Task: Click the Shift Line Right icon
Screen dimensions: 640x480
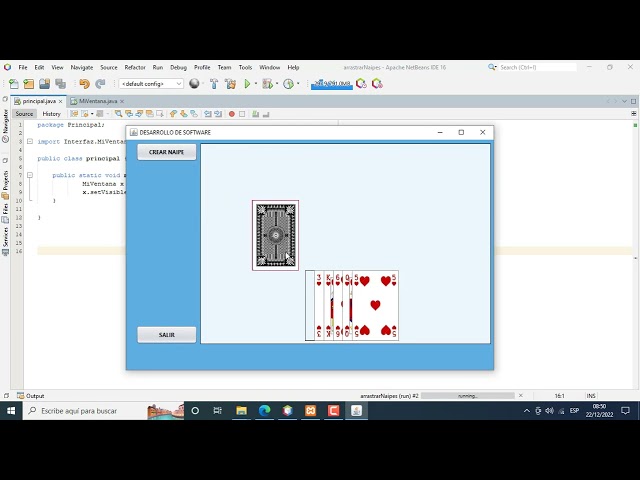Action: pyautogui.click(x=218, y=114)
